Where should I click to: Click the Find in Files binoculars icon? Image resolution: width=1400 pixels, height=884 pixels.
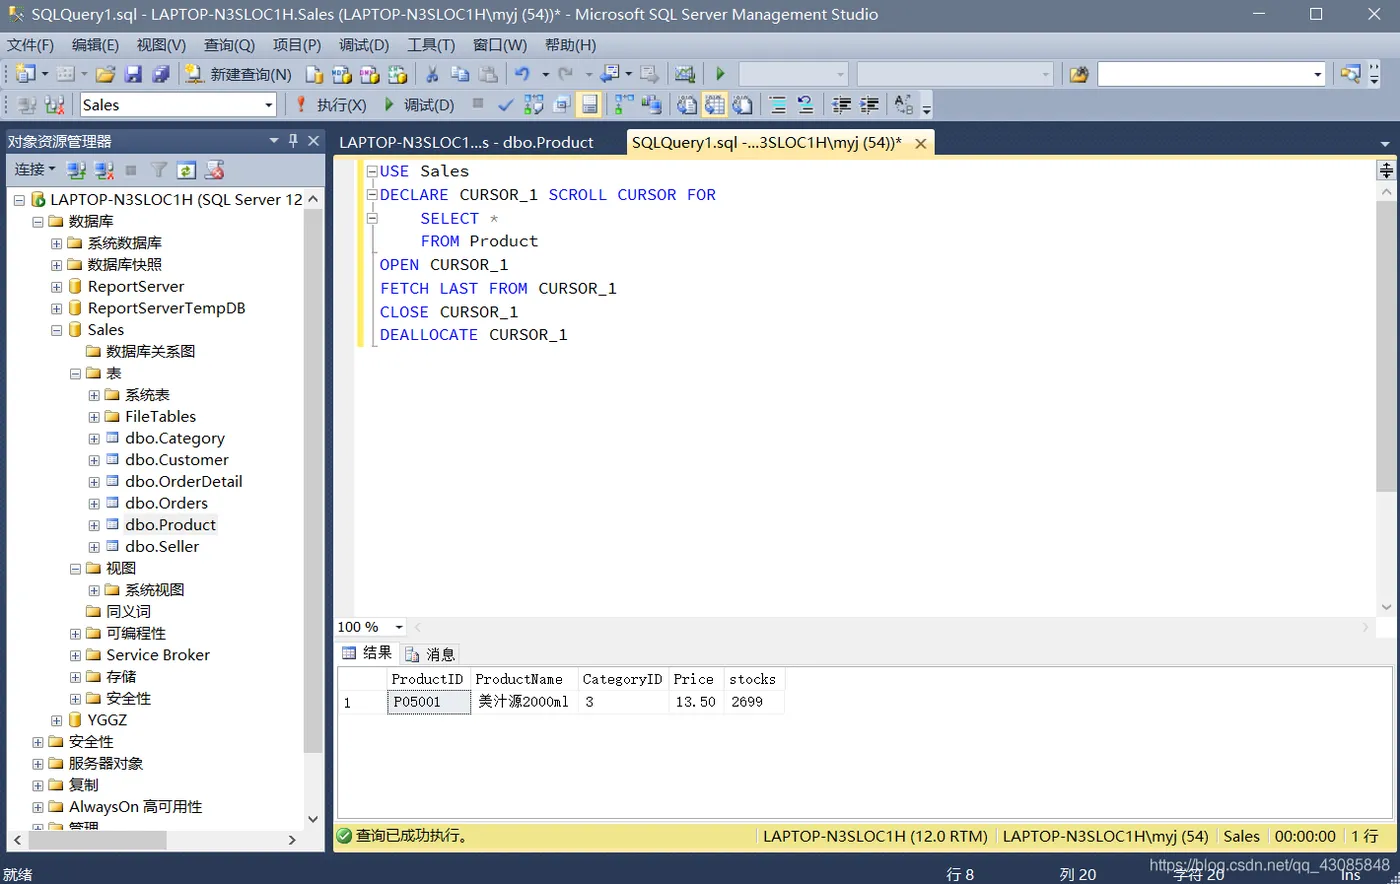(x=1078, y=74)
